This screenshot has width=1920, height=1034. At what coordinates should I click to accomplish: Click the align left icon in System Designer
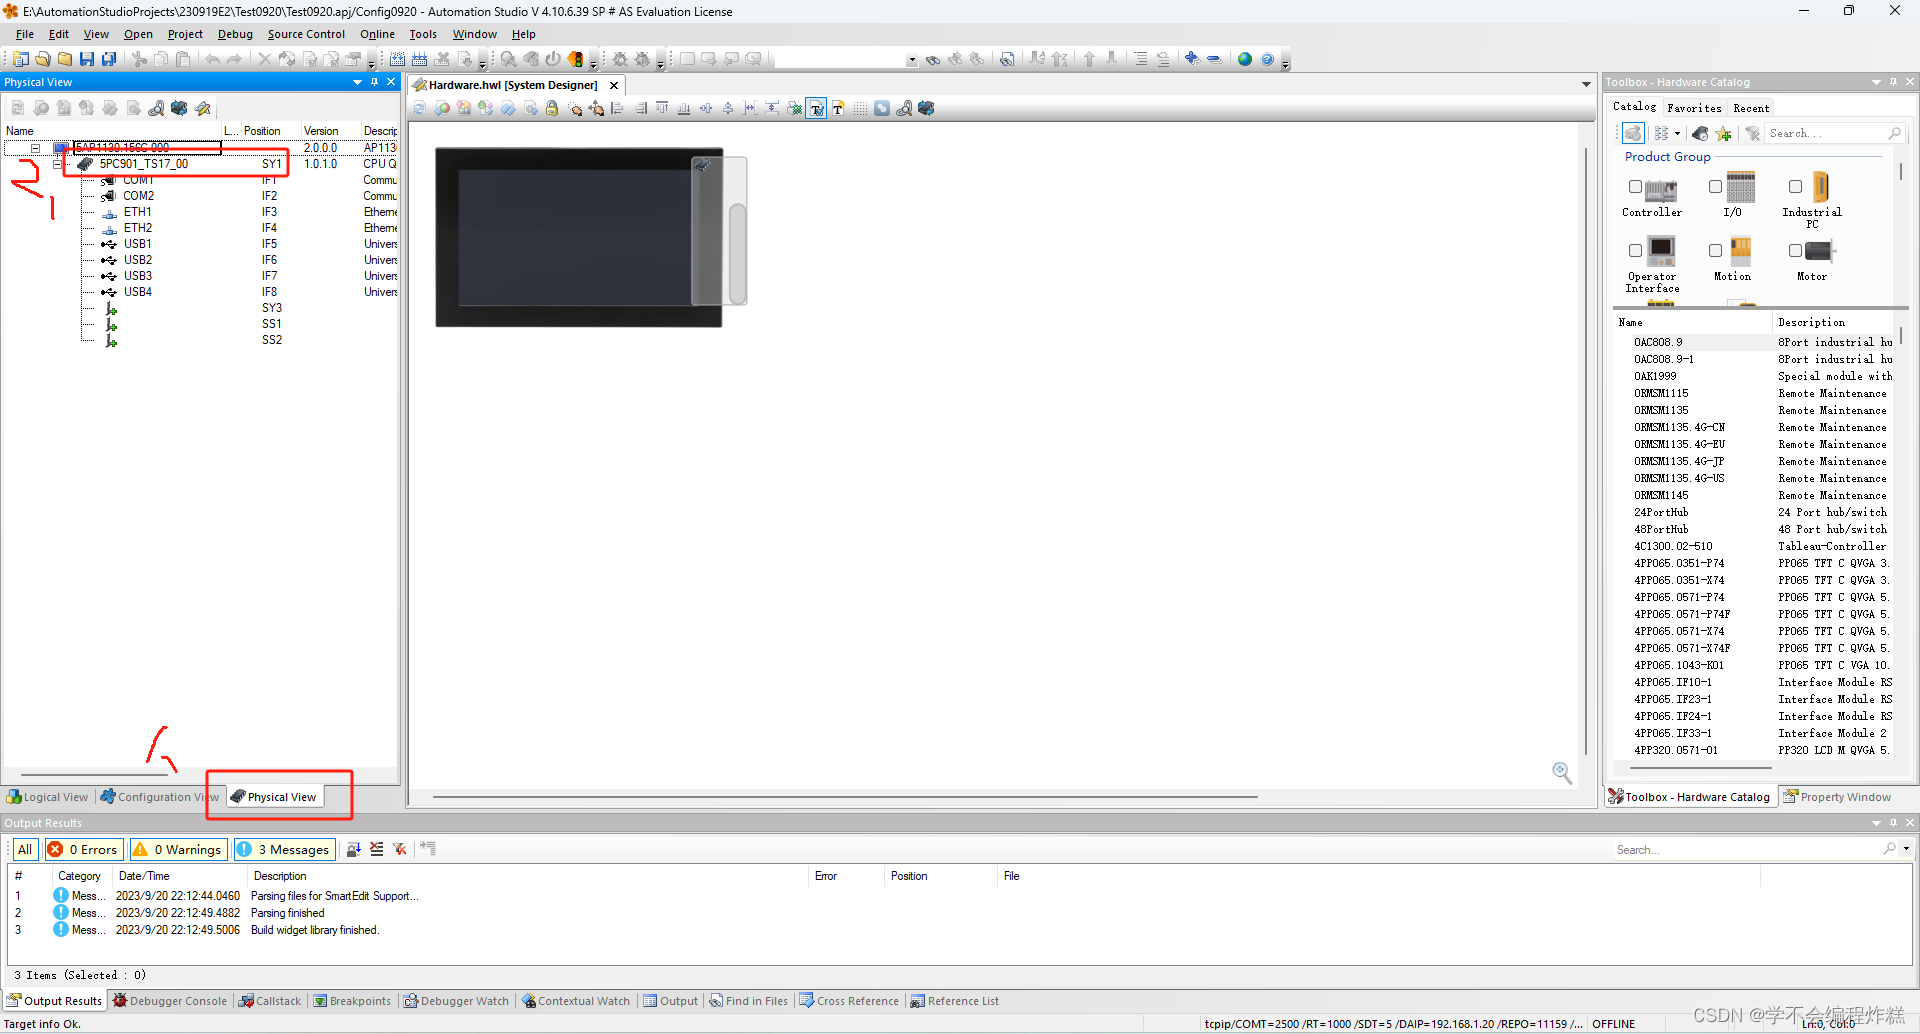618,109
